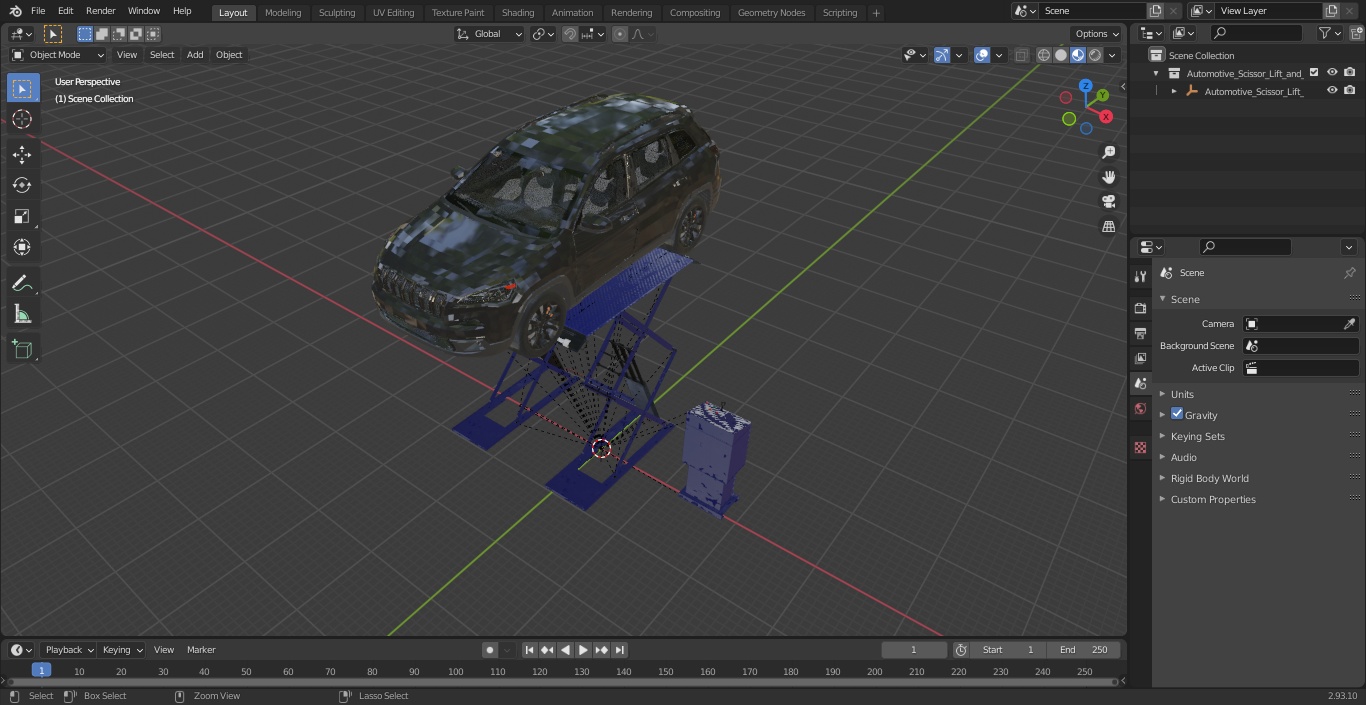Activate the Rotate tool

(x=22, y=185)
